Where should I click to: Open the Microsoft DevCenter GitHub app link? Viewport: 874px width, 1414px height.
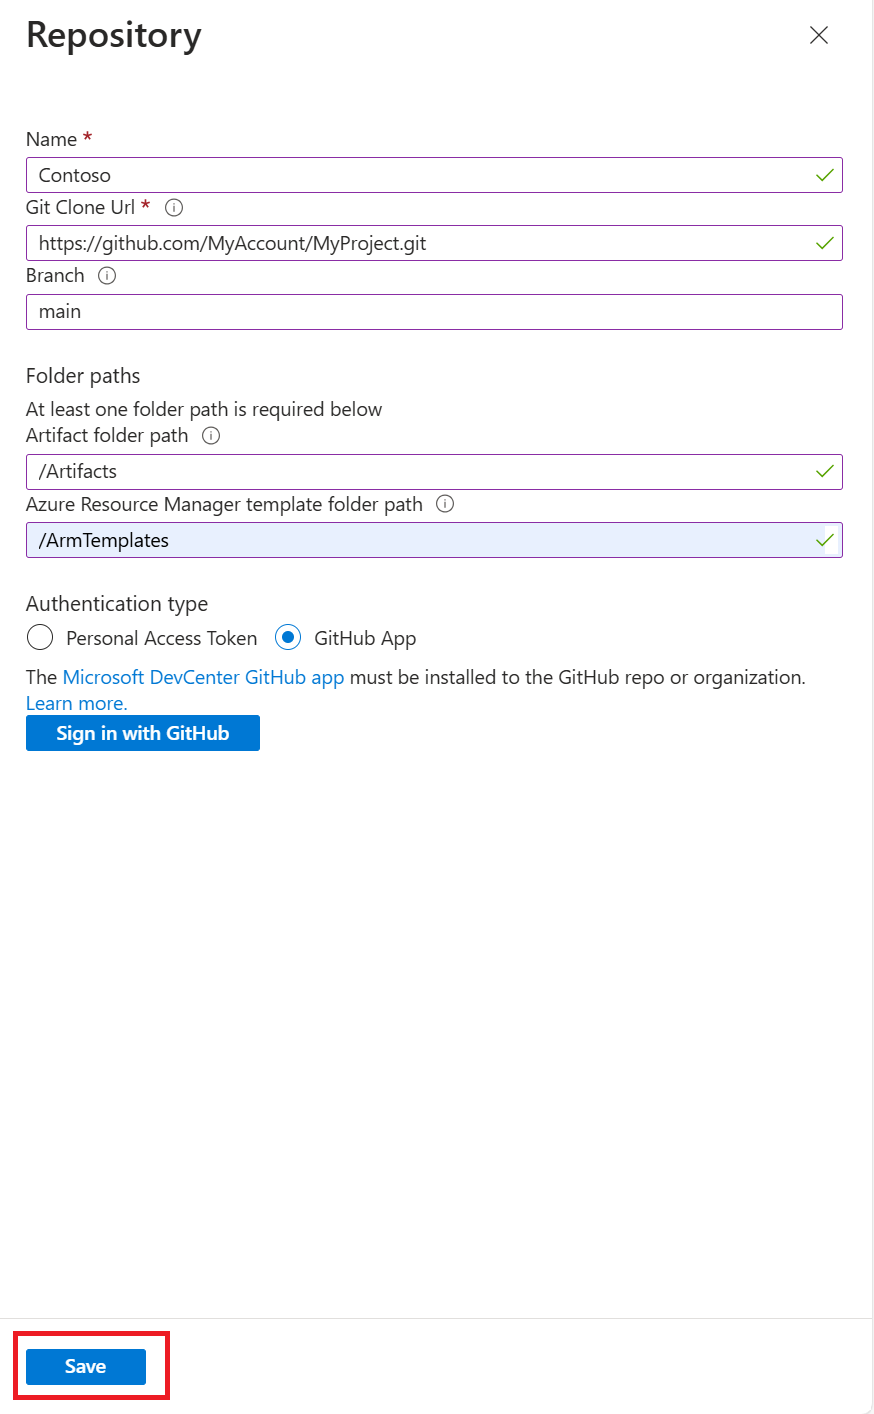click(x=203, y=677)
